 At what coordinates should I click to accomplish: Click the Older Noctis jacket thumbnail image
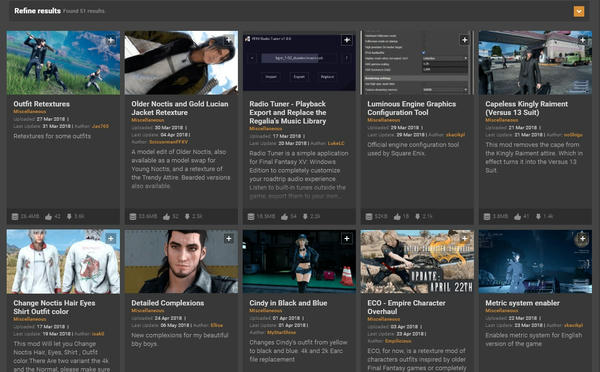pyautogui.click(x=181, y=63)
